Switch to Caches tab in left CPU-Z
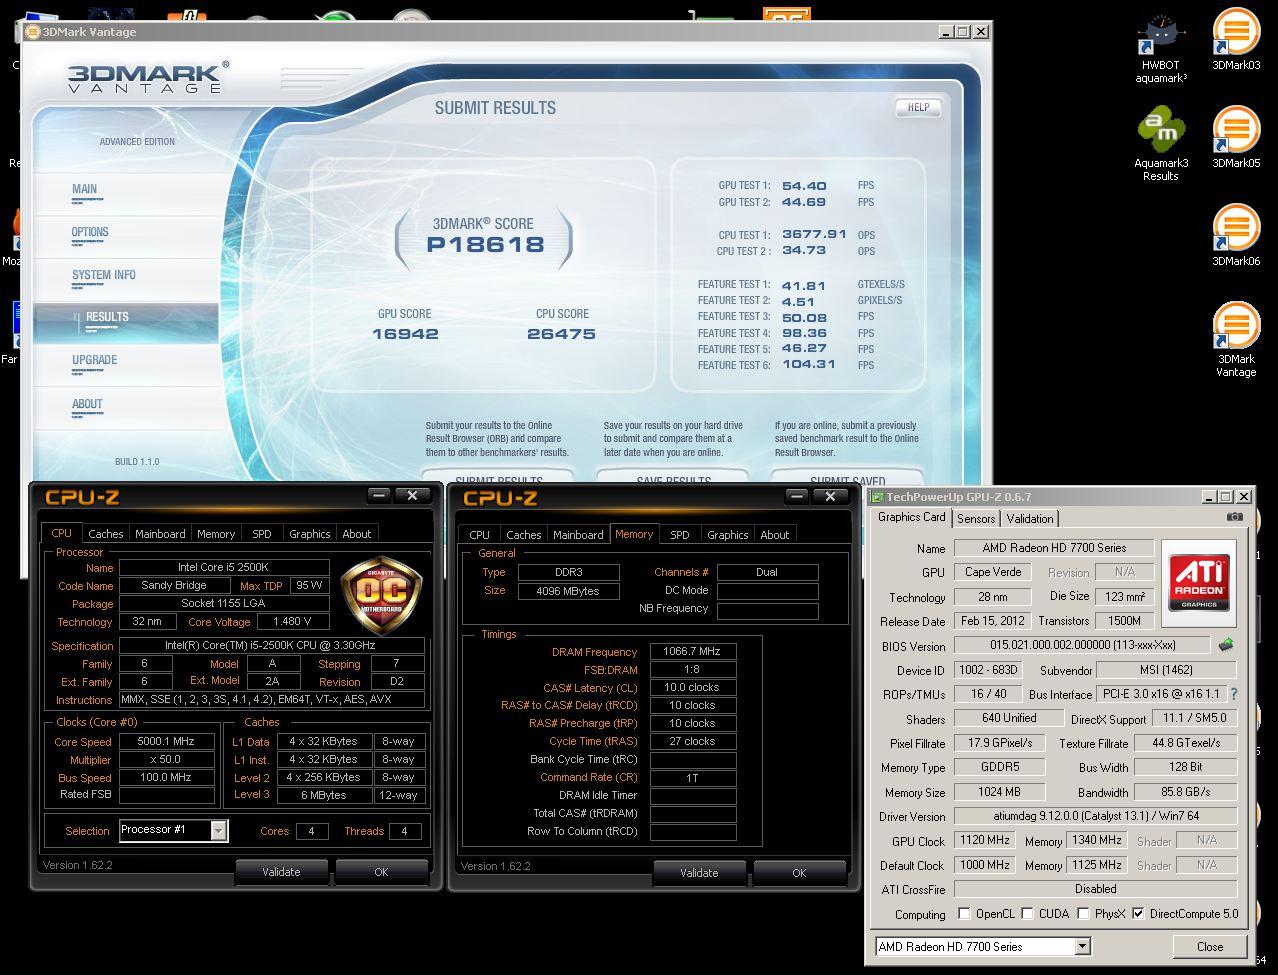1278x975 pixels. 106,534
